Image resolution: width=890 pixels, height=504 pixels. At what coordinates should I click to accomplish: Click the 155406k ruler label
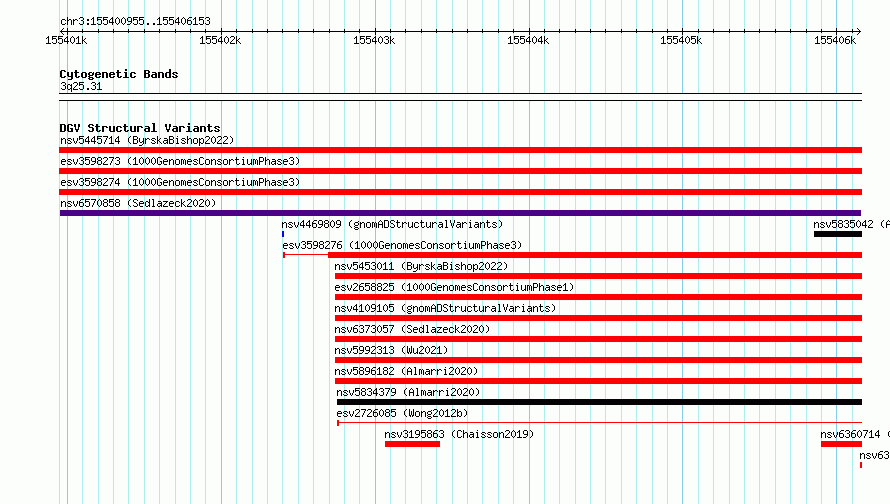835,40
